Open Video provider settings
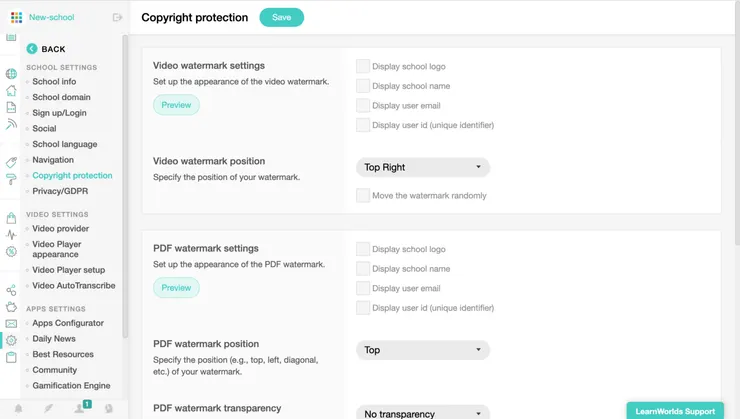Image resolution: width=740 pixels, height=419 pixels. coord(60,229)
